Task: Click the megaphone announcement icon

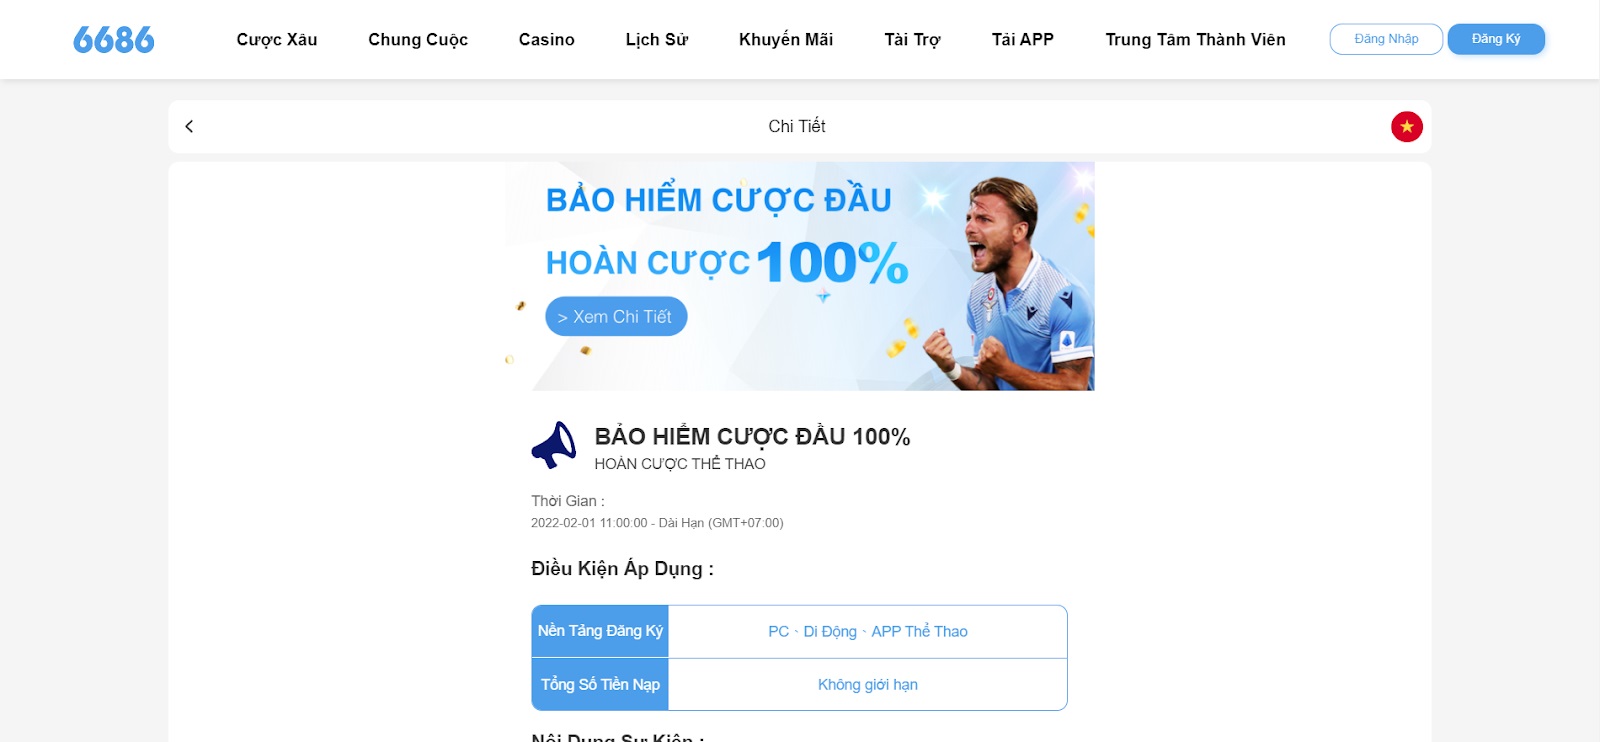Action: (x=554, y=445)
